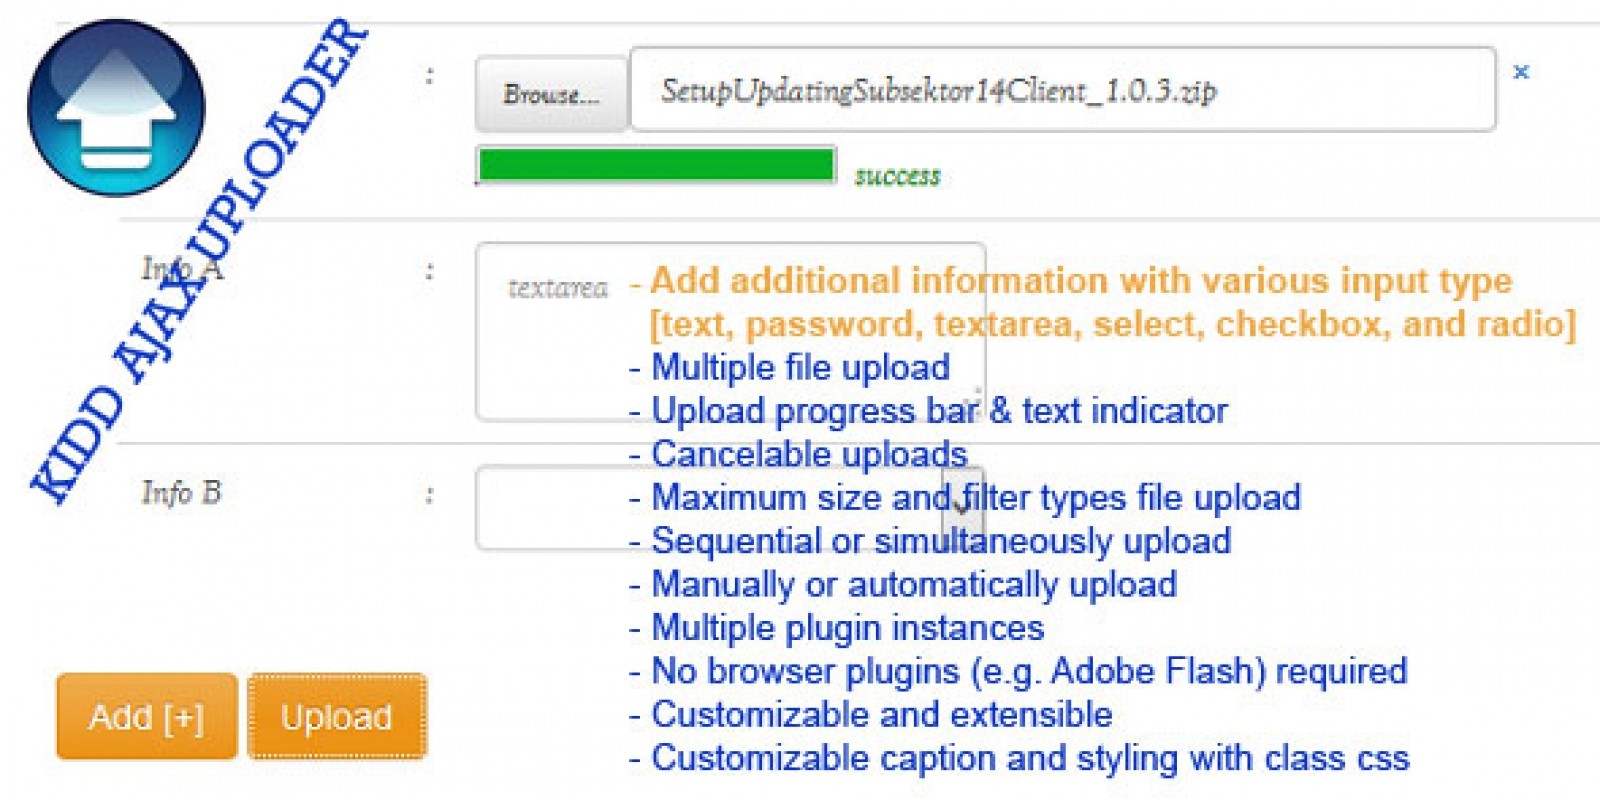Screen dimensions: 1600x800
Task: Click the blue upload arrow logo
Action: (x=116, y=108)
